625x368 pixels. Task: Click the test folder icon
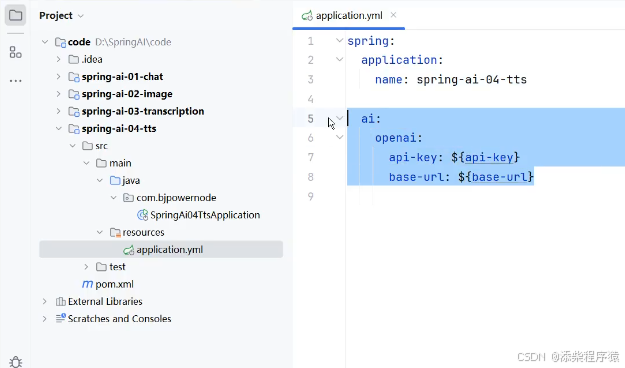pyautogui.click(x=101, y=267)
